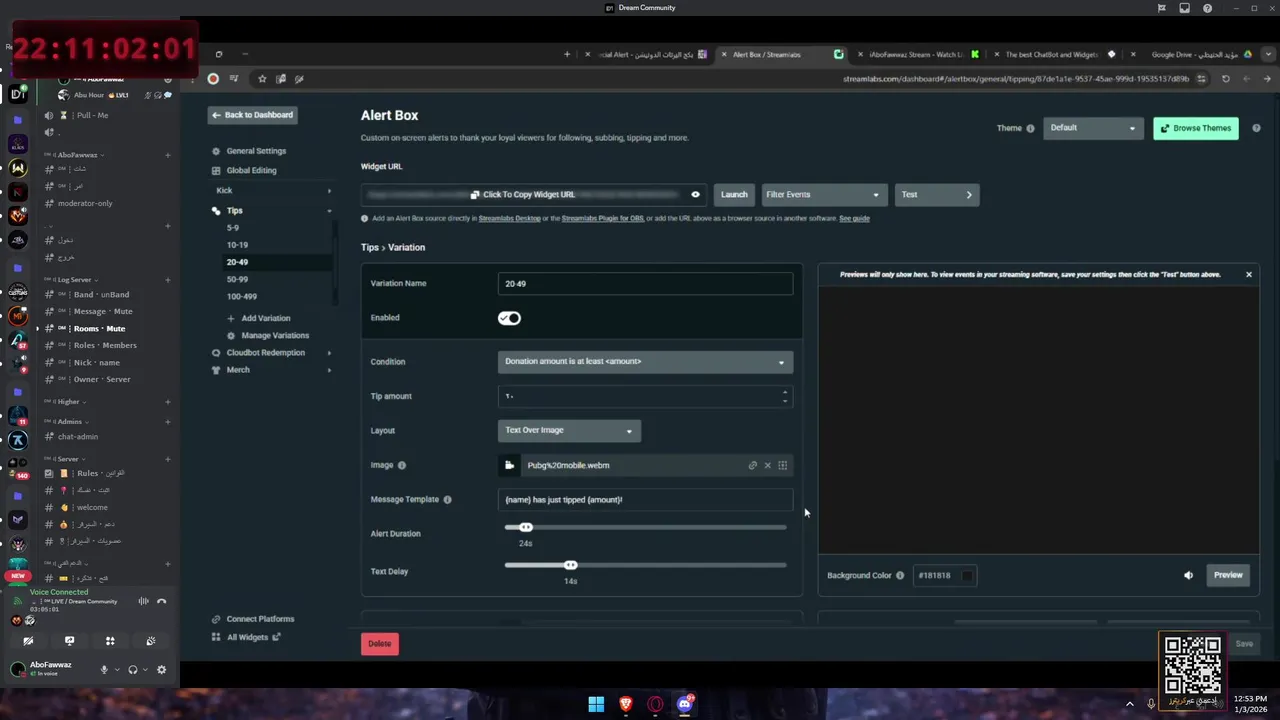
Task: Click the link icon in the Image field
Action: (x=753, y=465)
